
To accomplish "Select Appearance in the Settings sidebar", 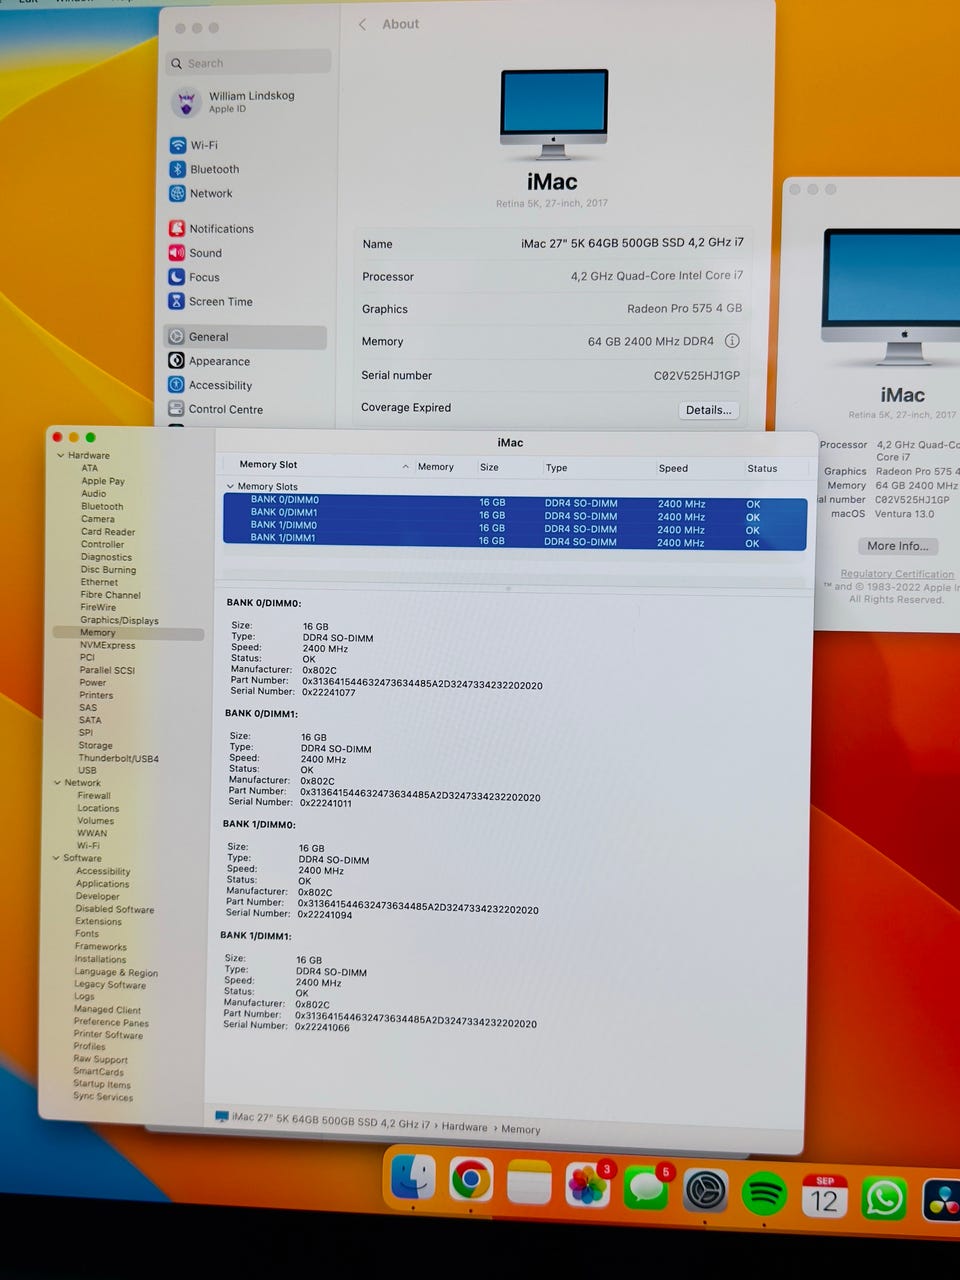I will 219,361.
